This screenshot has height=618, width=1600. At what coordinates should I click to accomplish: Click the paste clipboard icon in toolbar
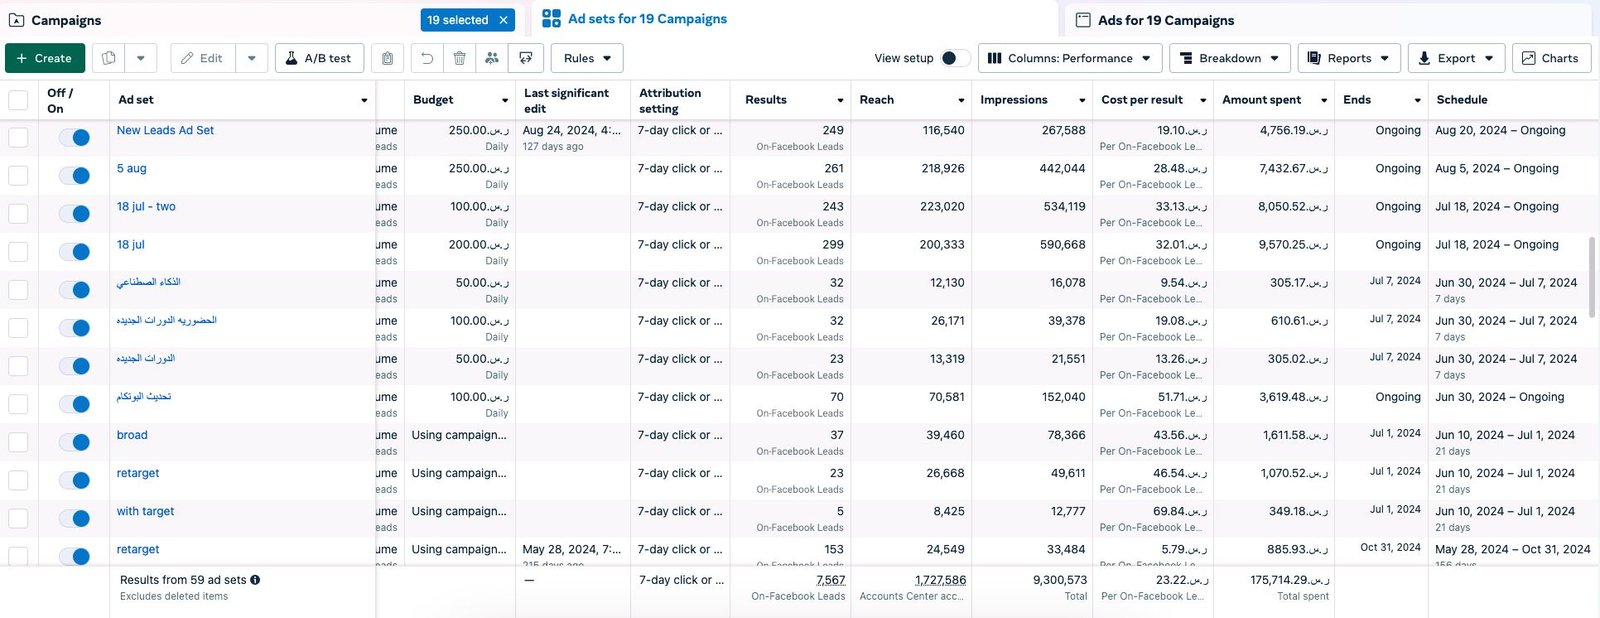[x=387, y=58]
